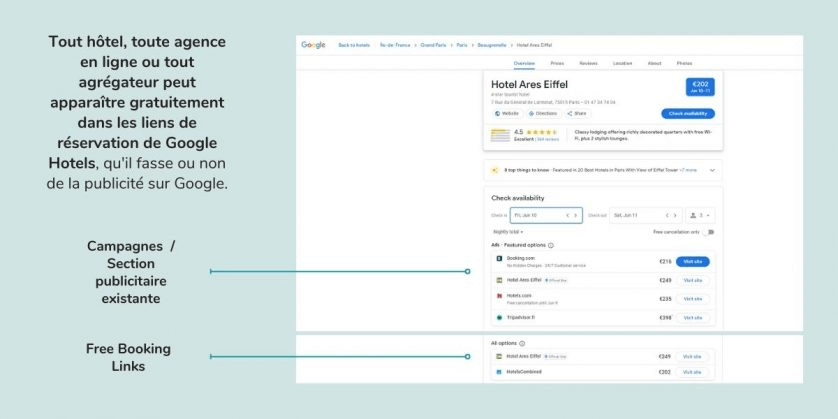This screenshot has width=838, height=419.
Task: Open info icon next to All options
Action: 522,343
